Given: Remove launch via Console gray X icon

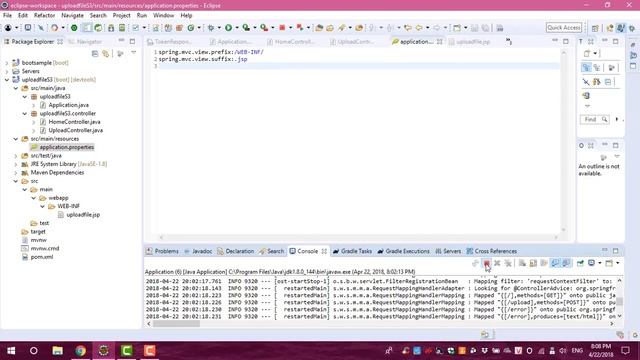Looking at the screenshot, I should (497, 263).
